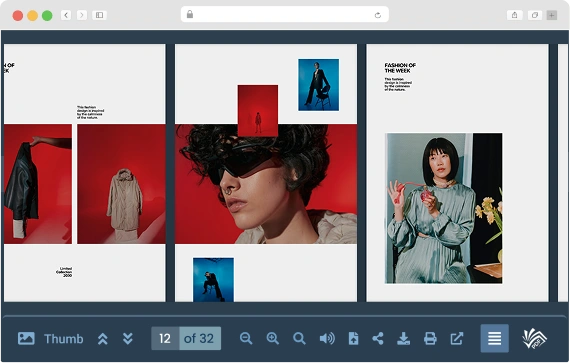Zoom in with the plus magnifier

click(273, 338)
